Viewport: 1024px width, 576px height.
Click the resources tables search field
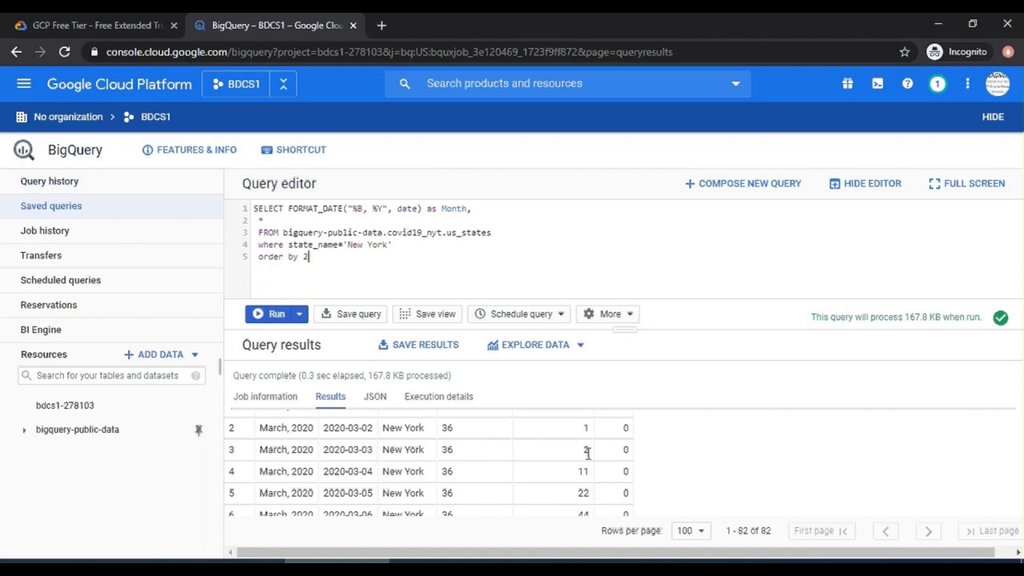tap(112, 376)
